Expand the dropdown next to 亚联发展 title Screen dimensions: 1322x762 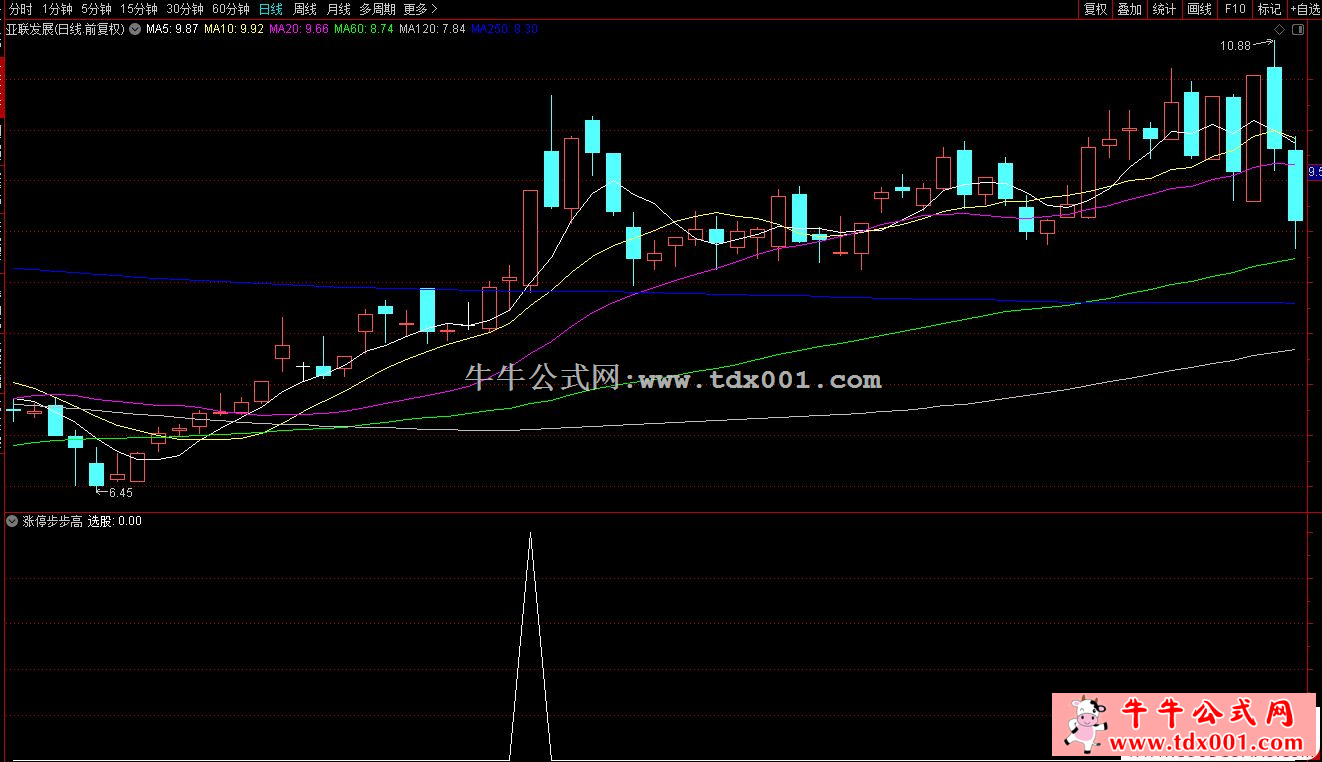pyautogui.click(x=135, y=29)
